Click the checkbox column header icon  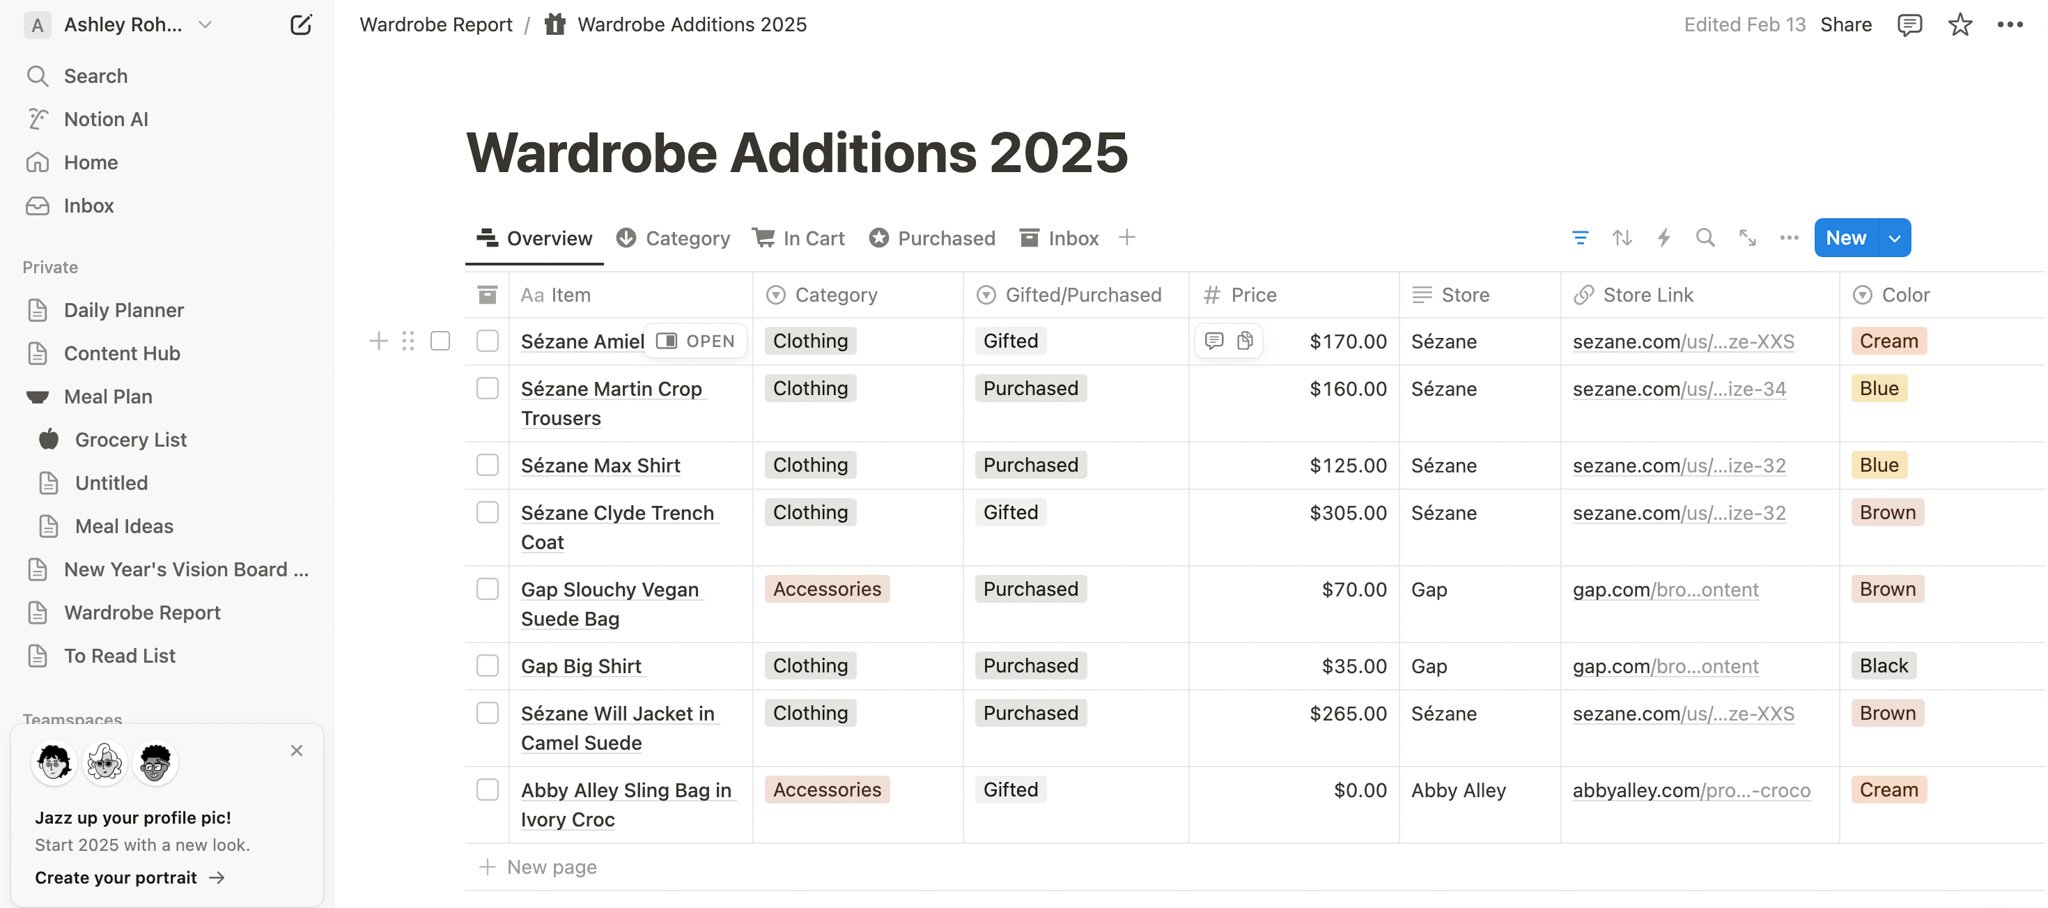pos(487,295)
